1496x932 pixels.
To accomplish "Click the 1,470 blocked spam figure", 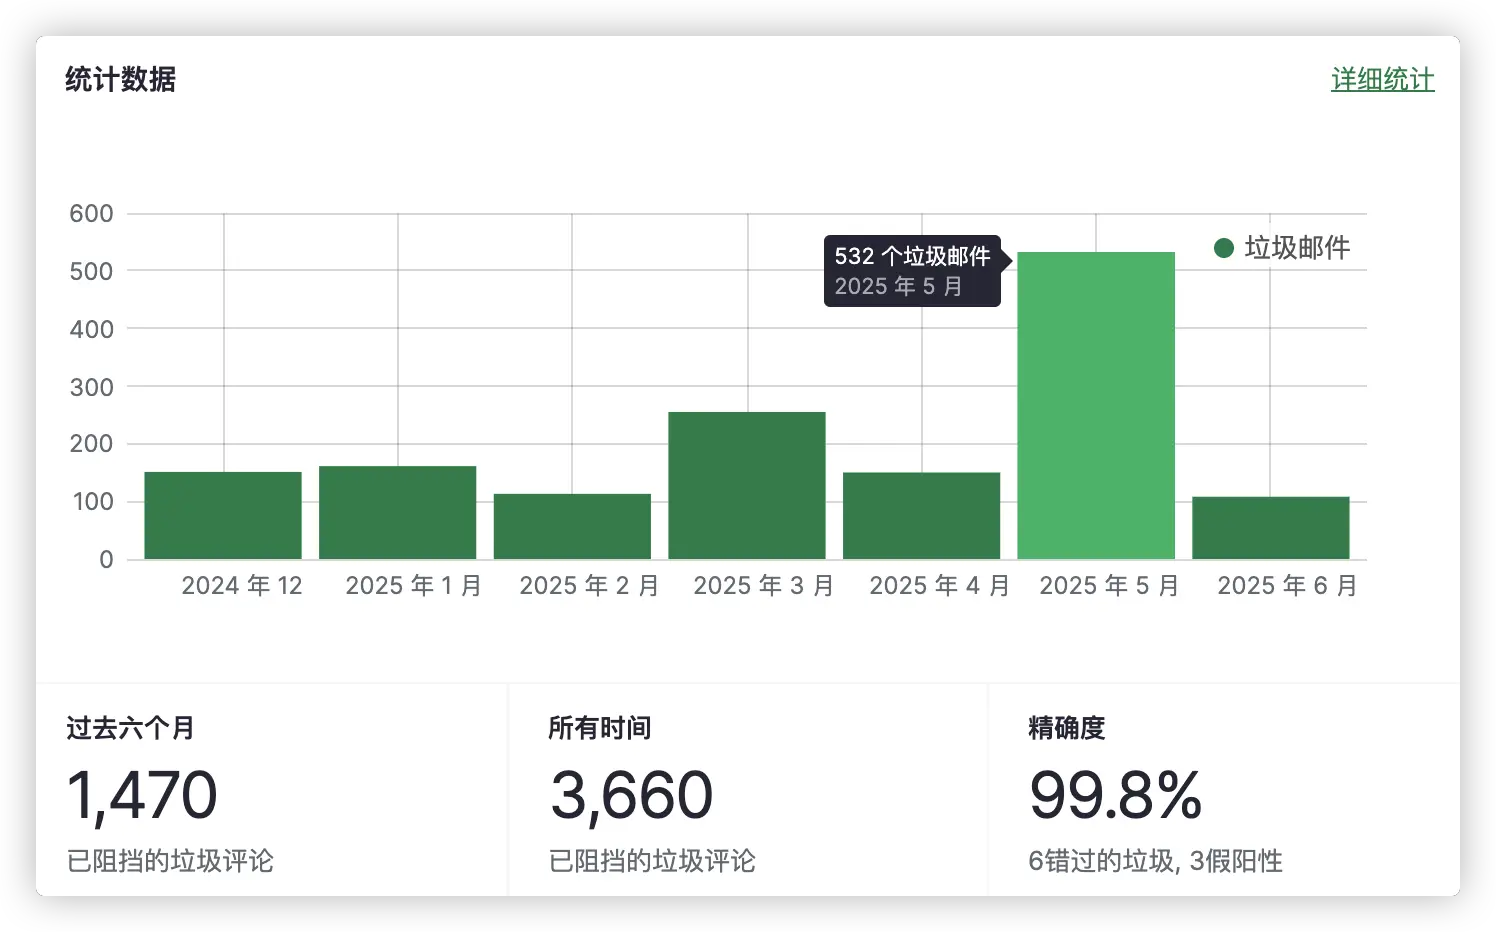I will click(x=142, y=796).
